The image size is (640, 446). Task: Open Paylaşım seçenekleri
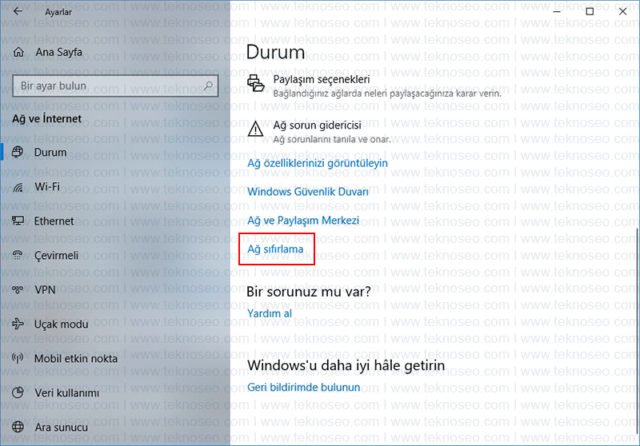coord(321,79)
